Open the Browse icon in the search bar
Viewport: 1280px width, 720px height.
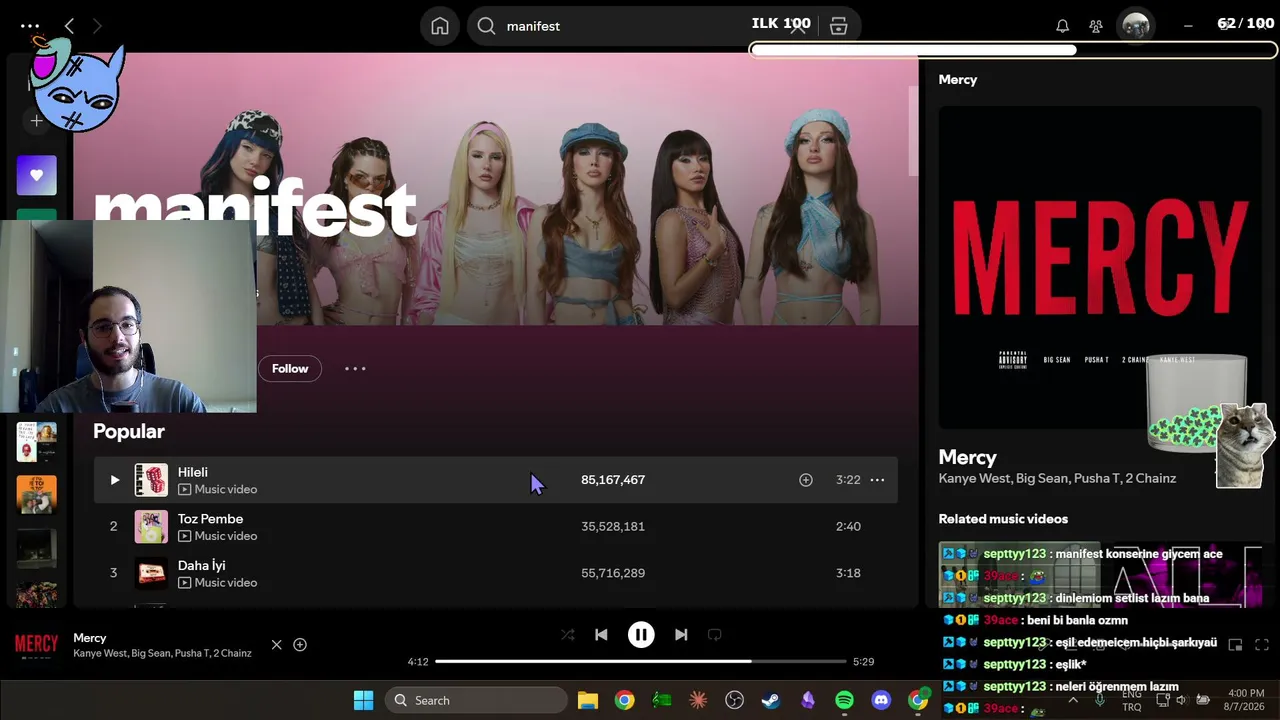[x=838, y=26]
